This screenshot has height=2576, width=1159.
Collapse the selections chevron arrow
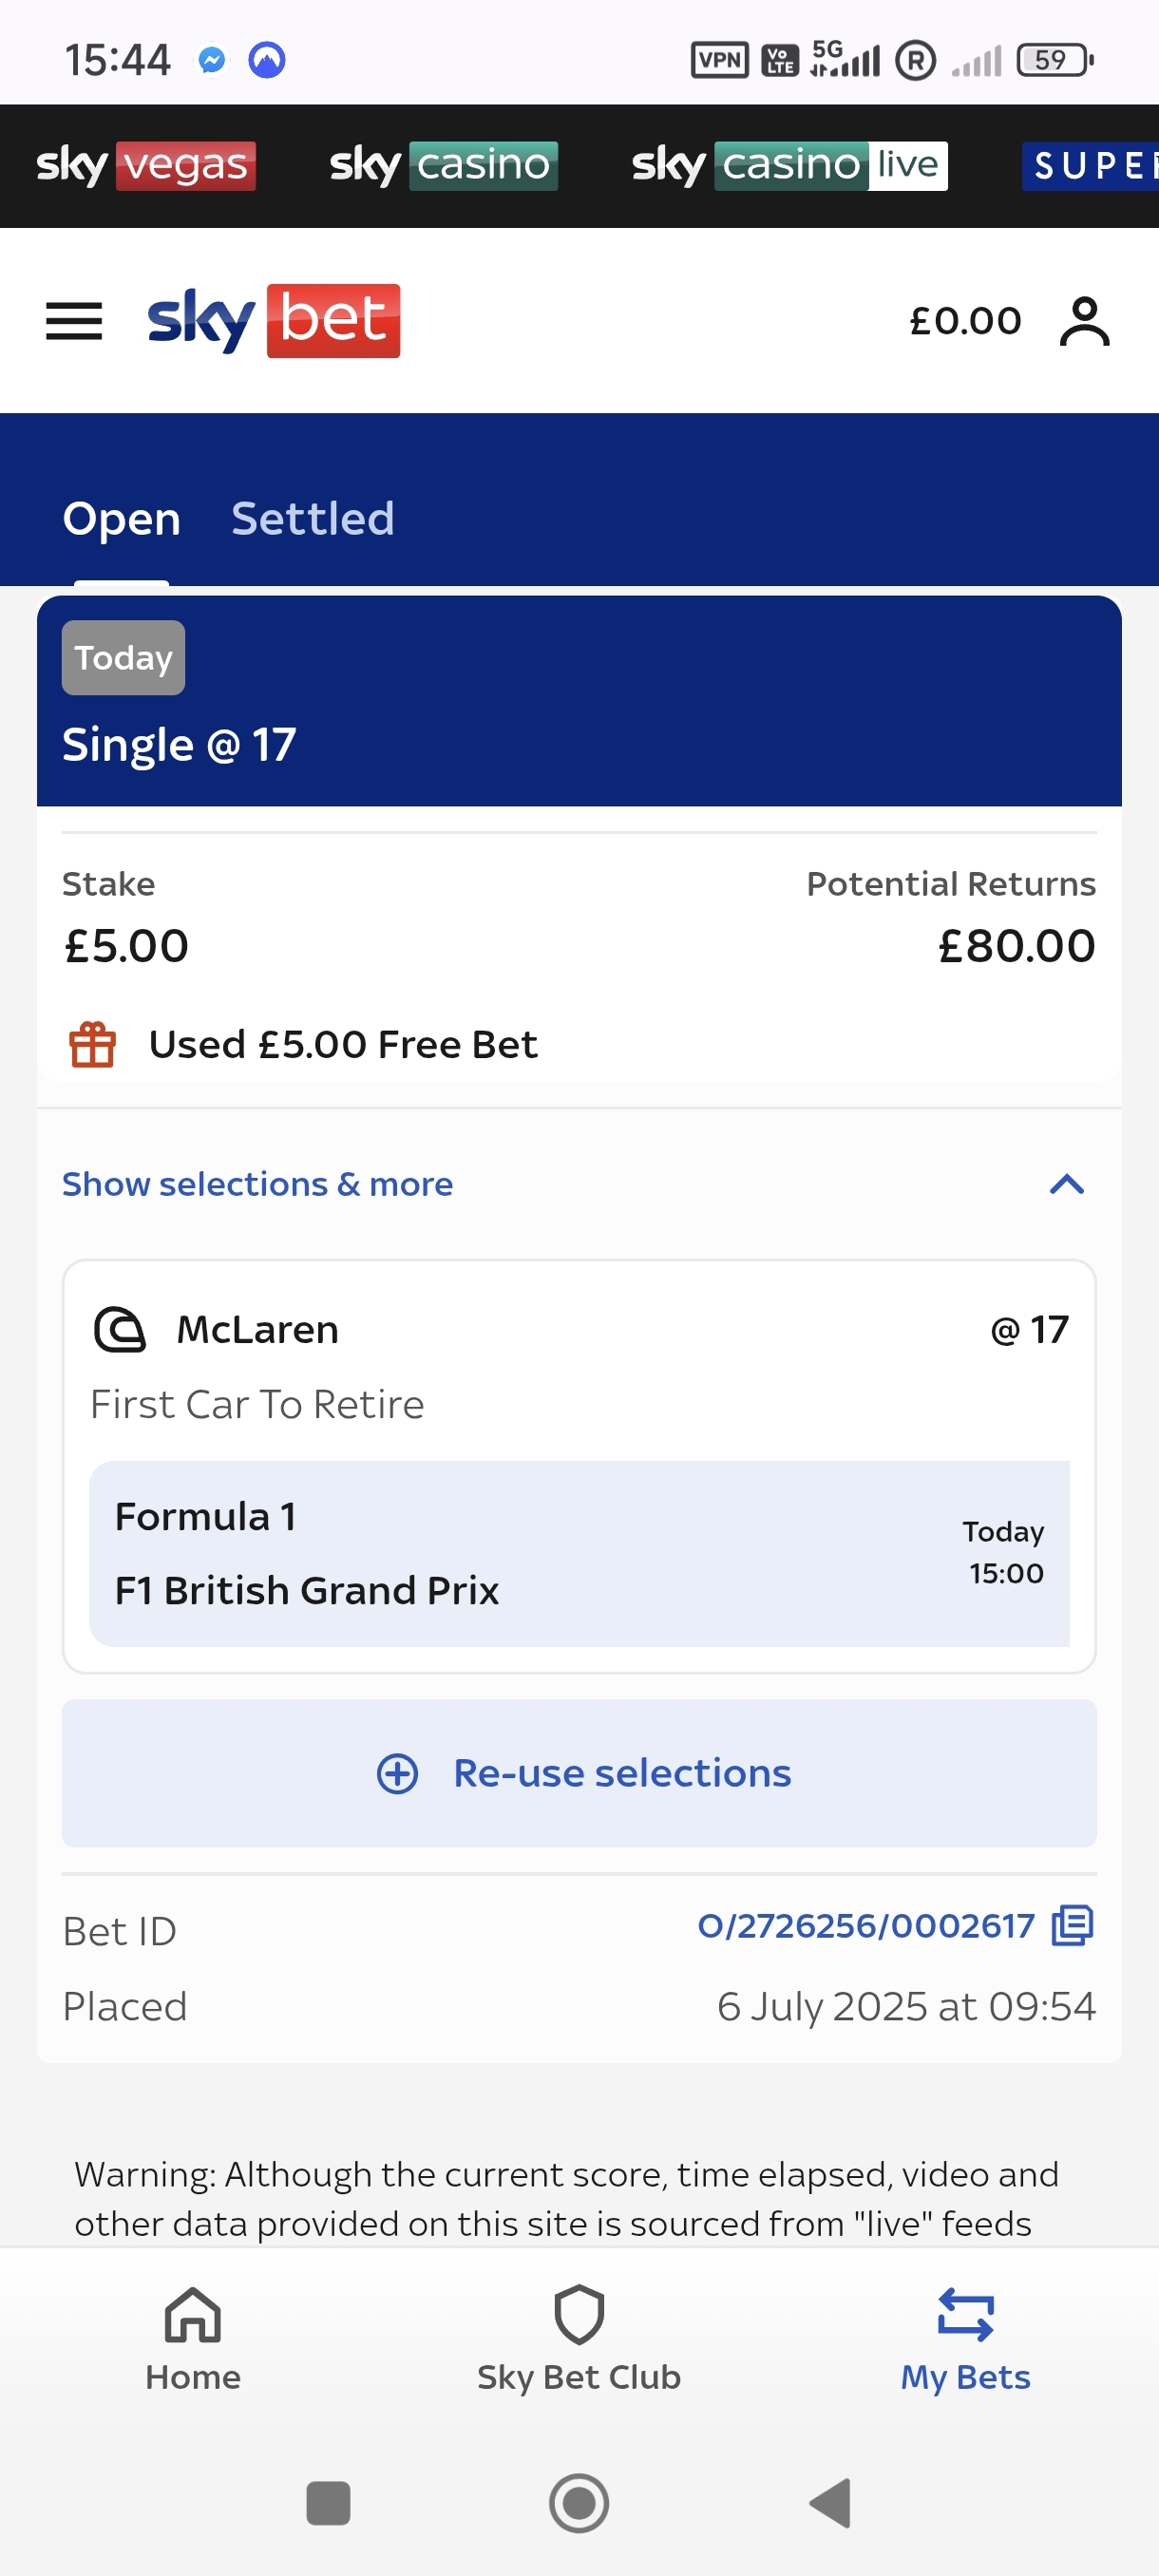(x=1066, y=1184)
